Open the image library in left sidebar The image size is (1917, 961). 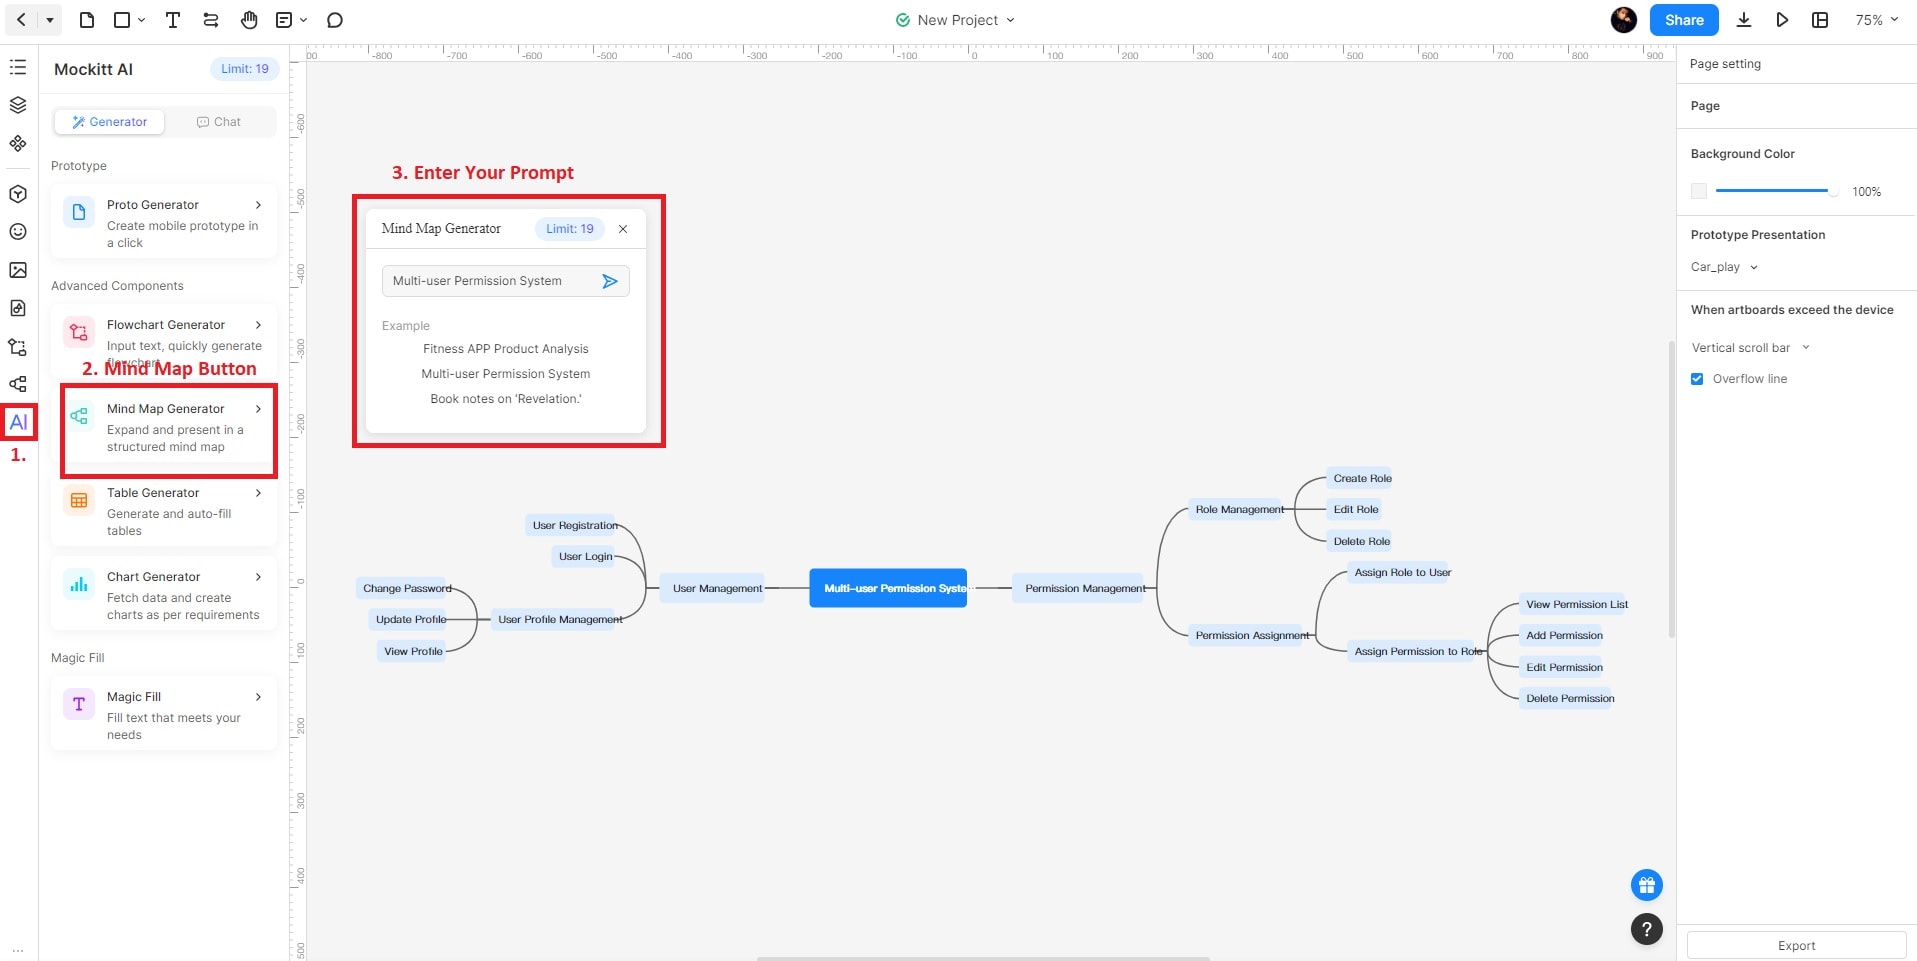18,270
